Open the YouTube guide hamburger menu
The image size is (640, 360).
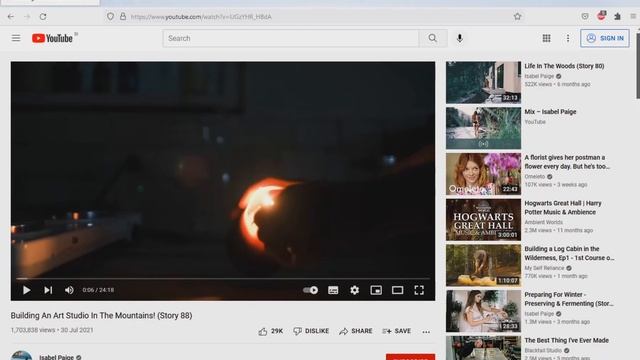(16, 38)
